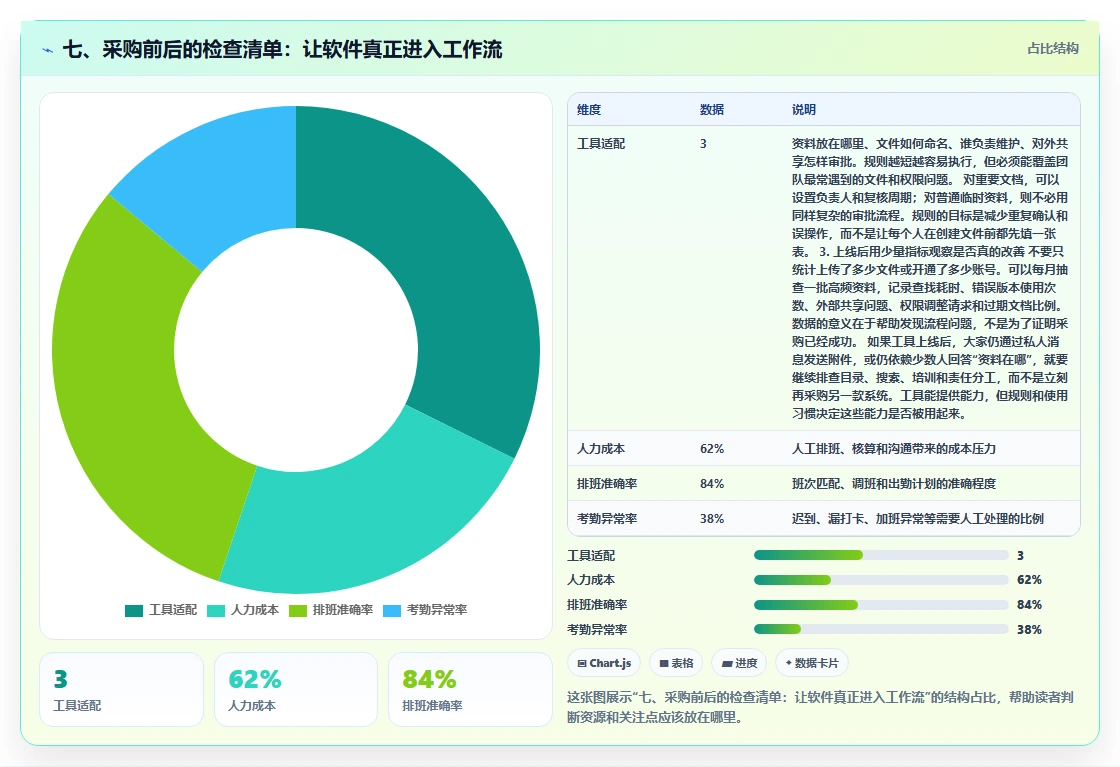Toggle the 工具适配 legend label
The height and width of the screenshot is (767, 1120).
173,610
